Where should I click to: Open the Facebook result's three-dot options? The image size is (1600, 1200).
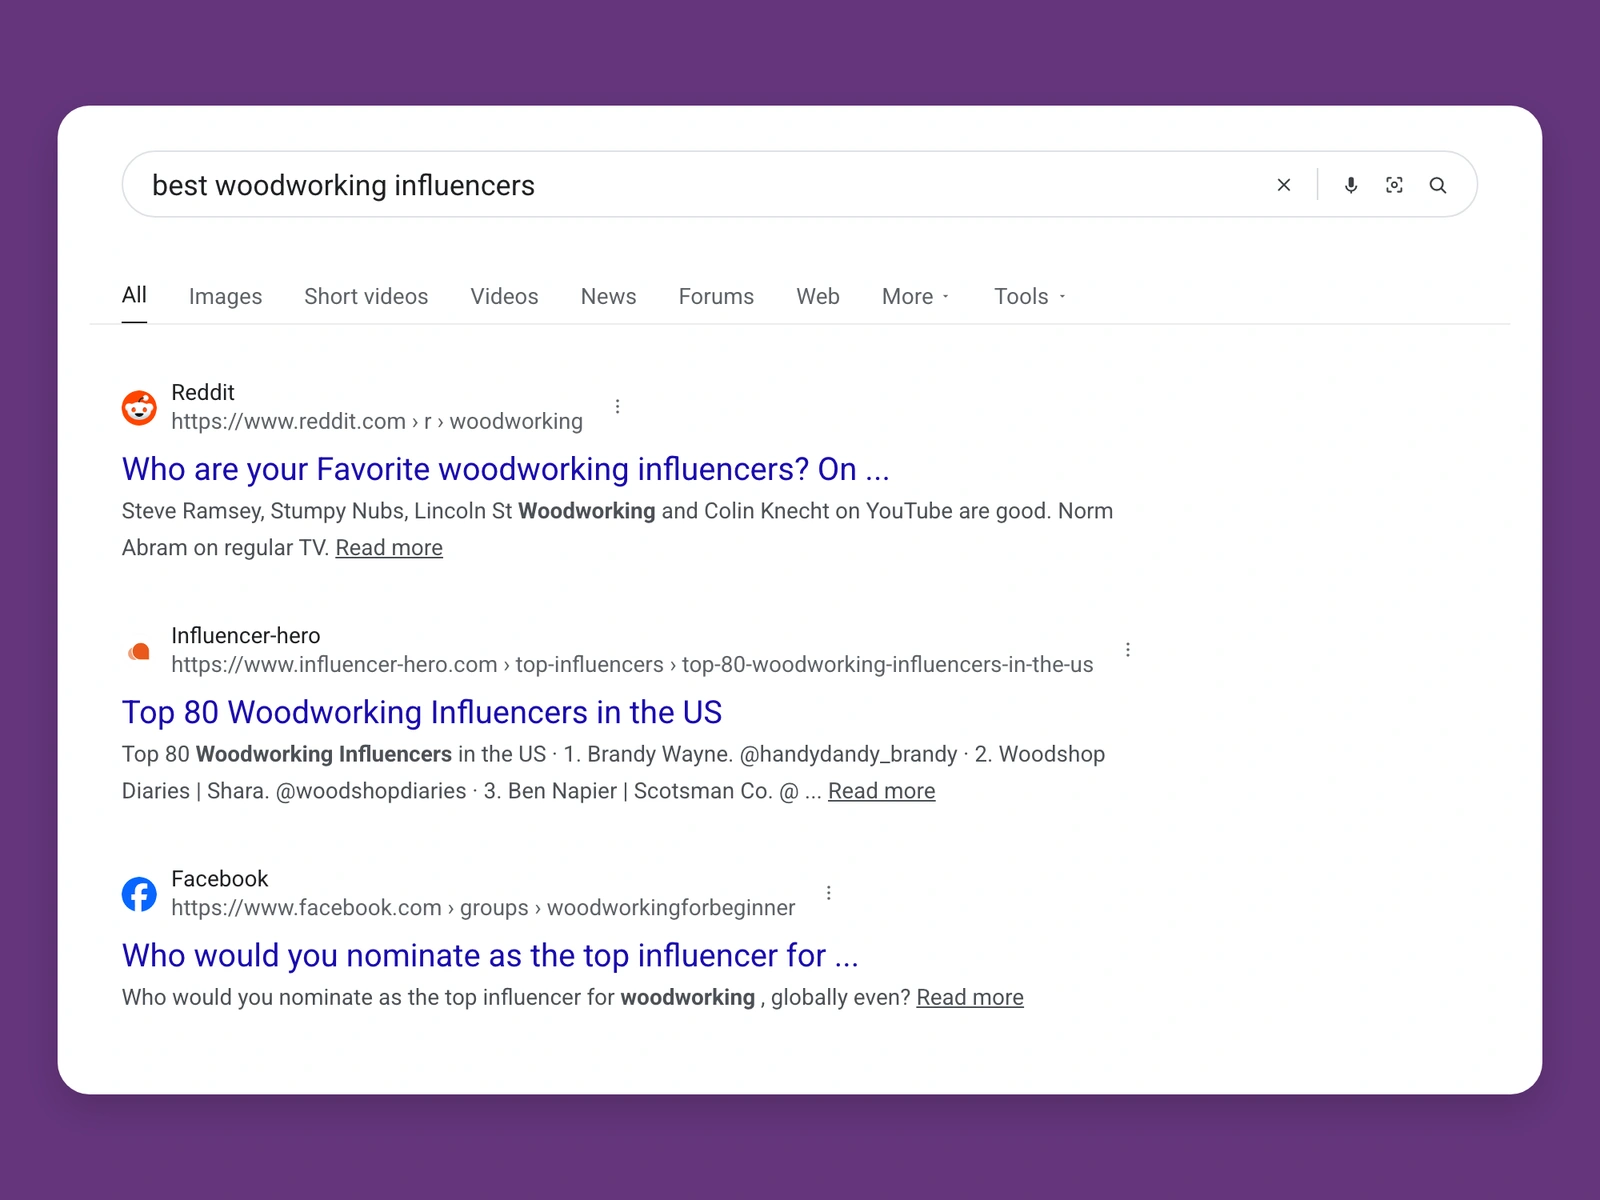point(829,892)
